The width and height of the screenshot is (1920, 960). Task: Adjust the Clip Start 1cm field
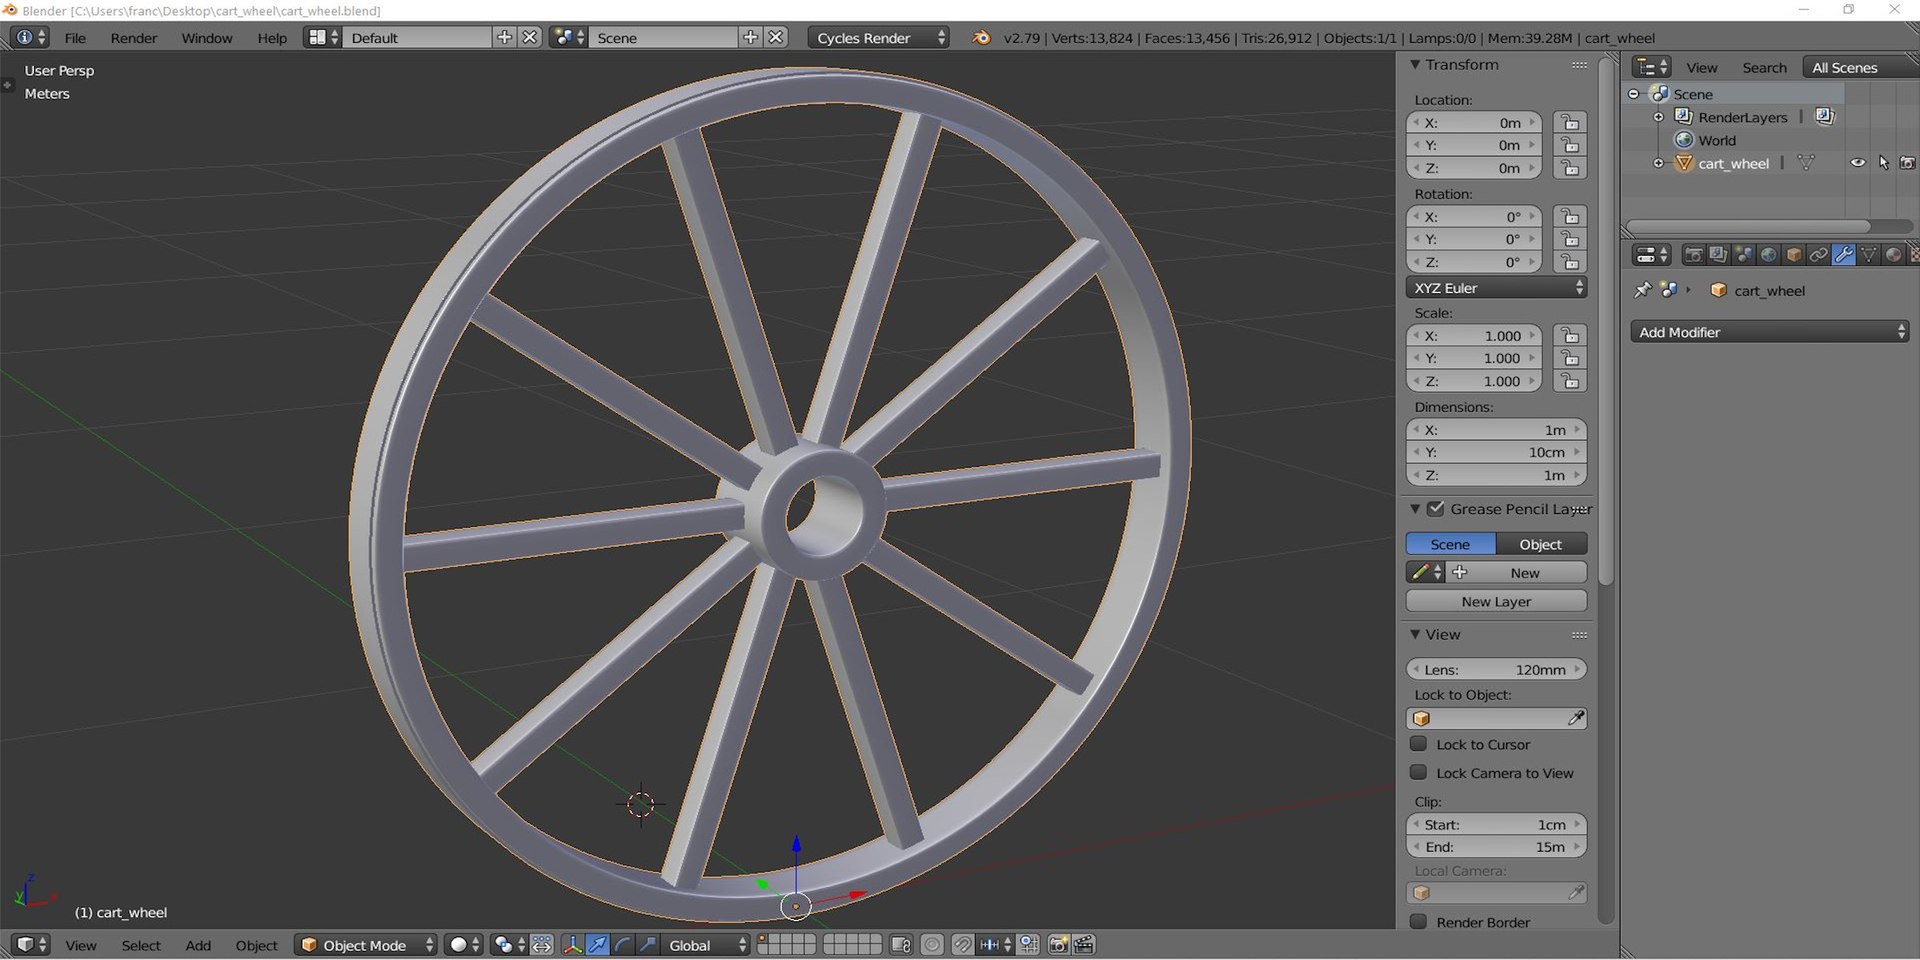click(x=1496, y=824)
